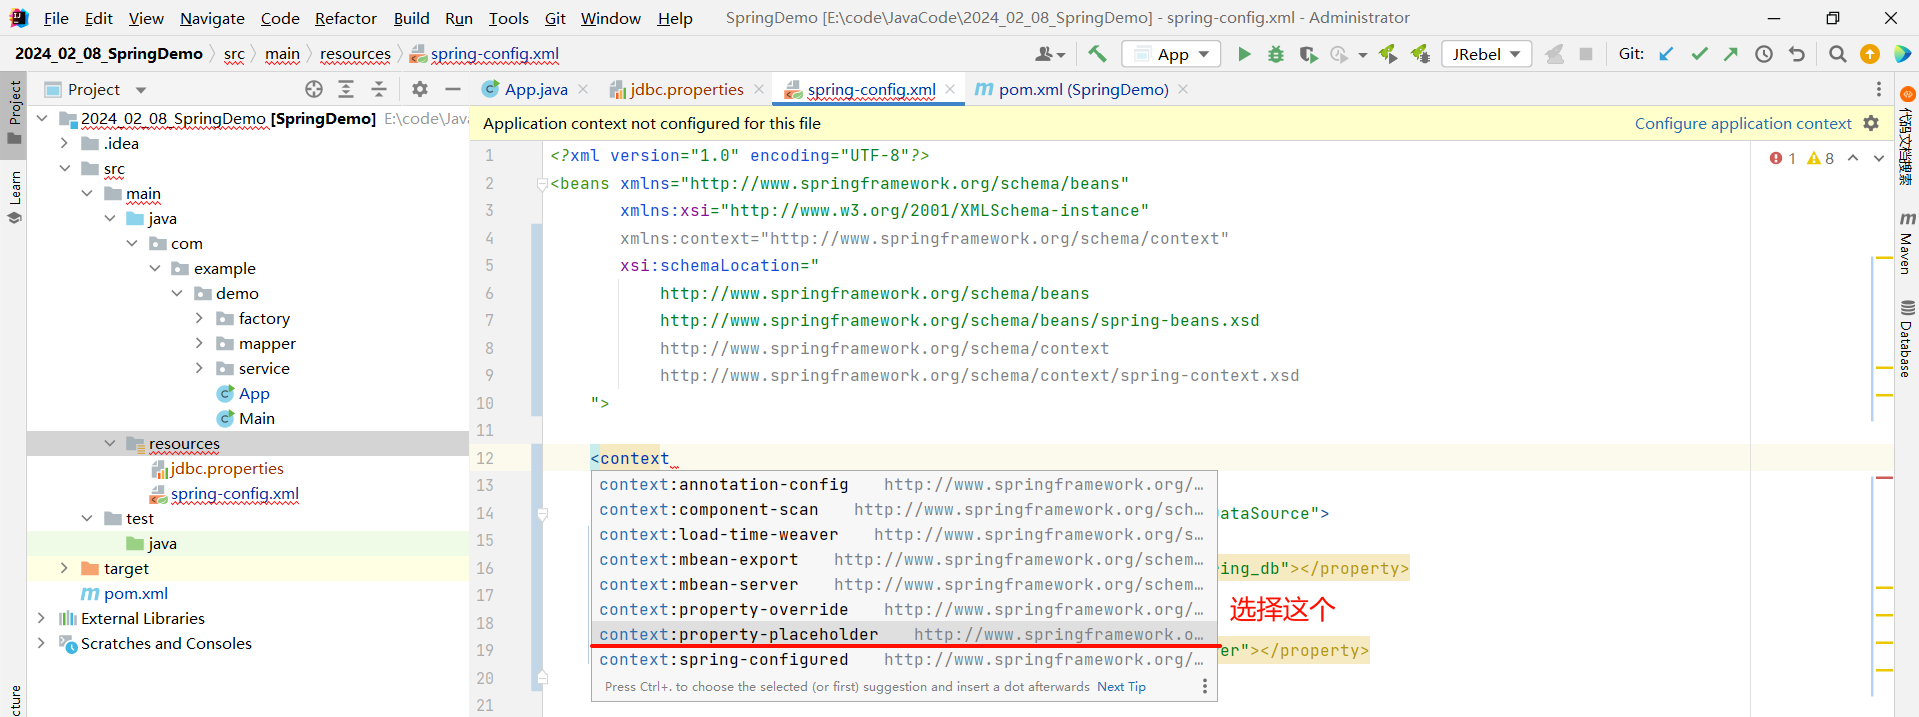
Task: Click the error count indicator in editor
Action: pos(1783,158)
